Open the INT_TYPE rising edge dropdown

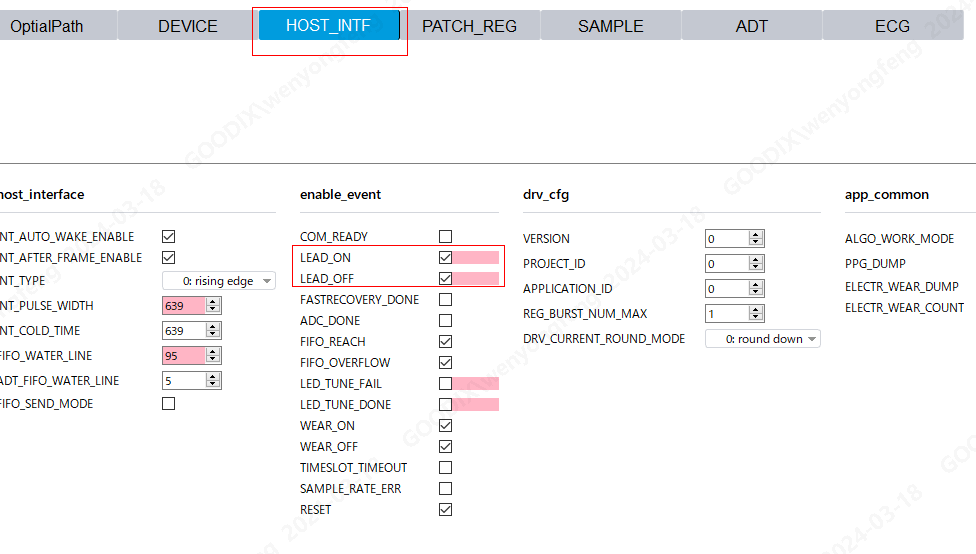click(x=218, y=281)
